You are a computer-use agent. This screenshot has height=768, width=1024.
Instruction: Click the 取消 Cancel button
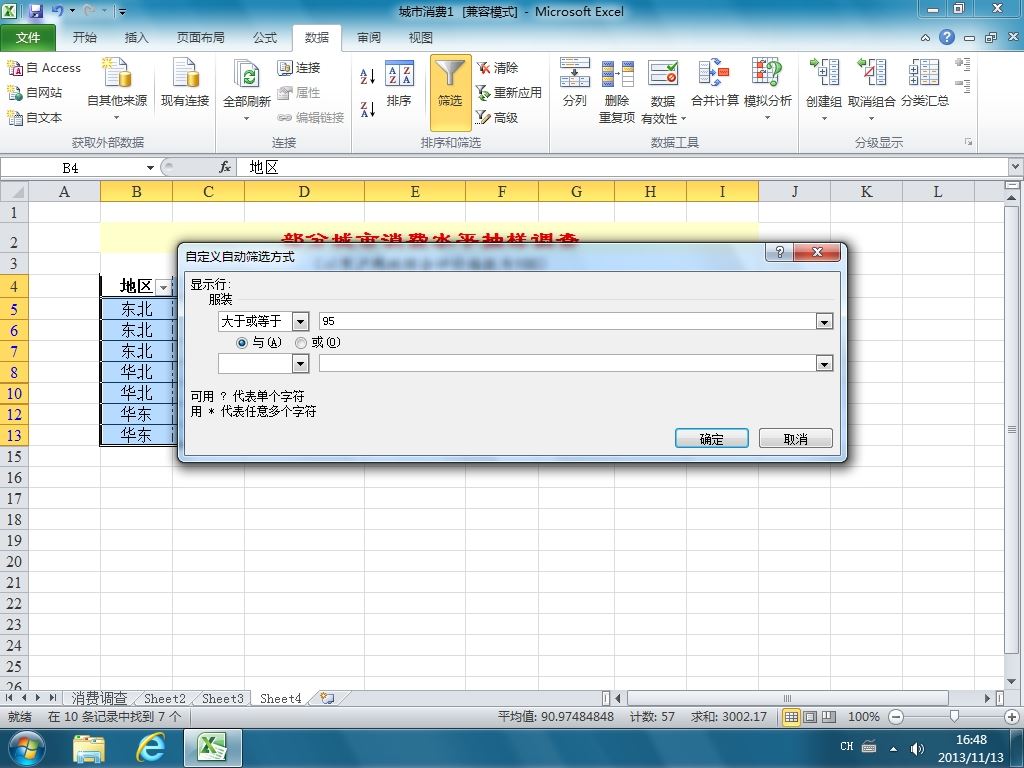(x=795, y=438)
